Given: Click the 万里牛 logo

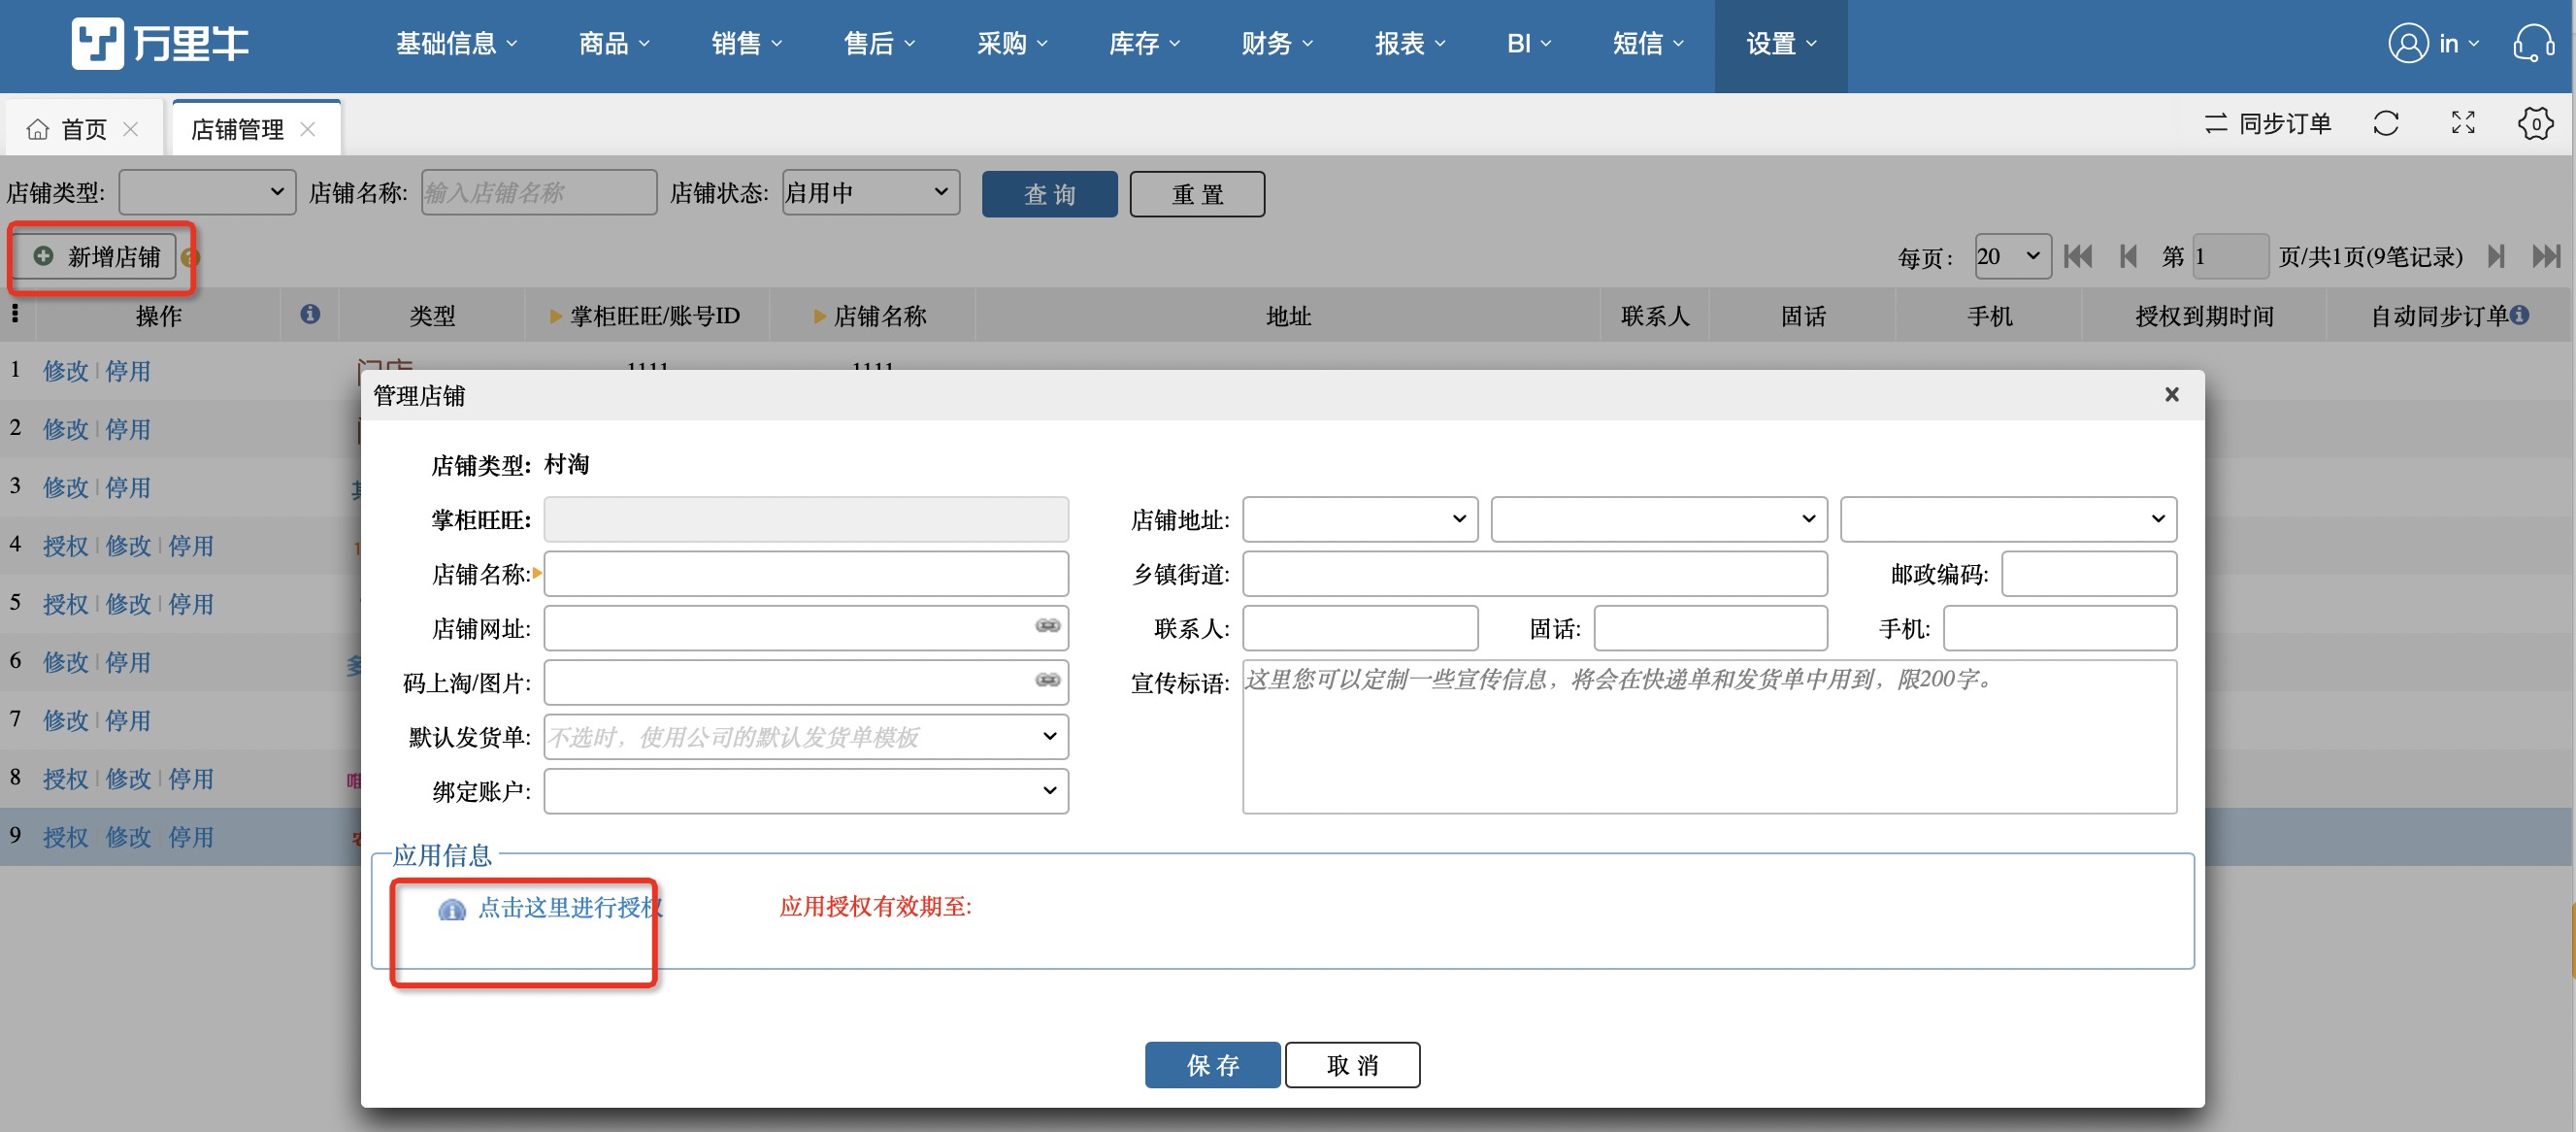Looking at the screenshot, I should [x=160, y=43].
